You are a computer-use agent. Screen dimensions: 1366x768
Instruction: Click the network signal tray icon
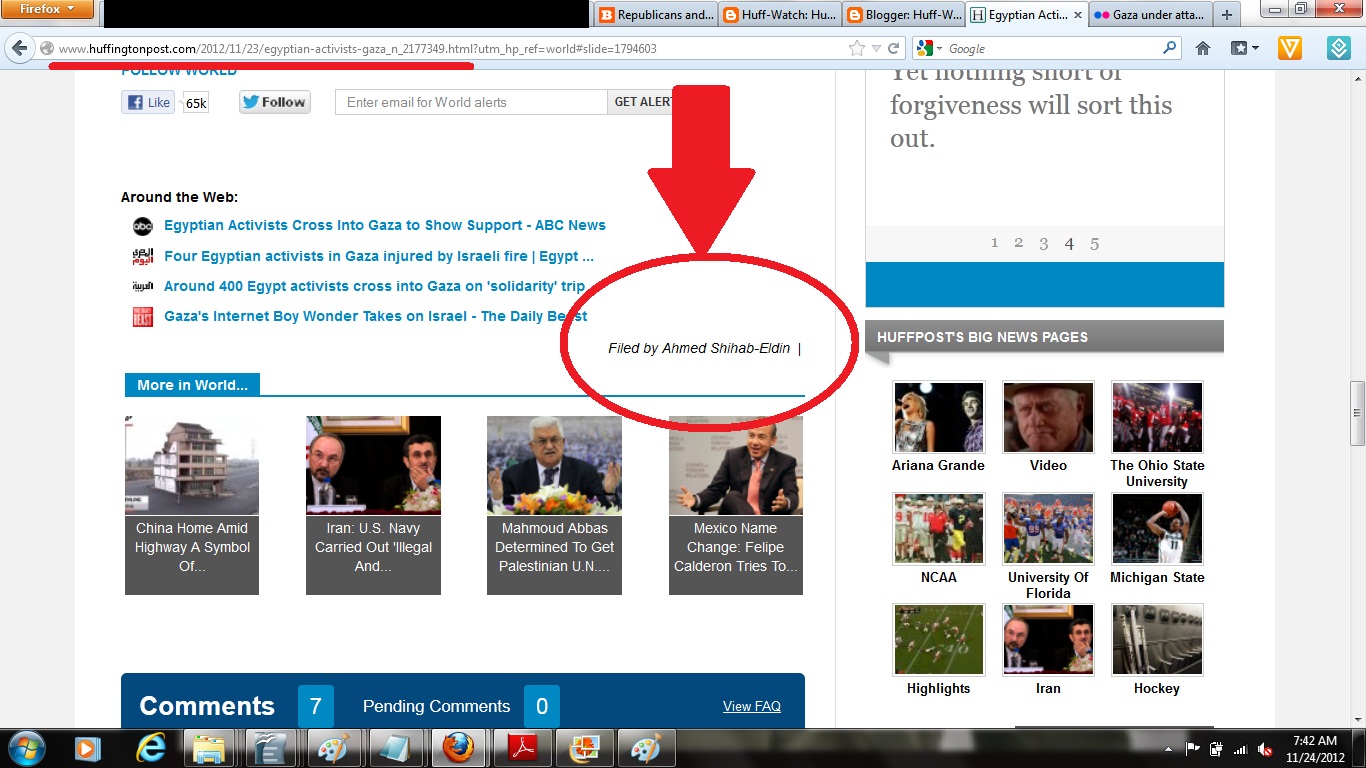[1241, 749]
